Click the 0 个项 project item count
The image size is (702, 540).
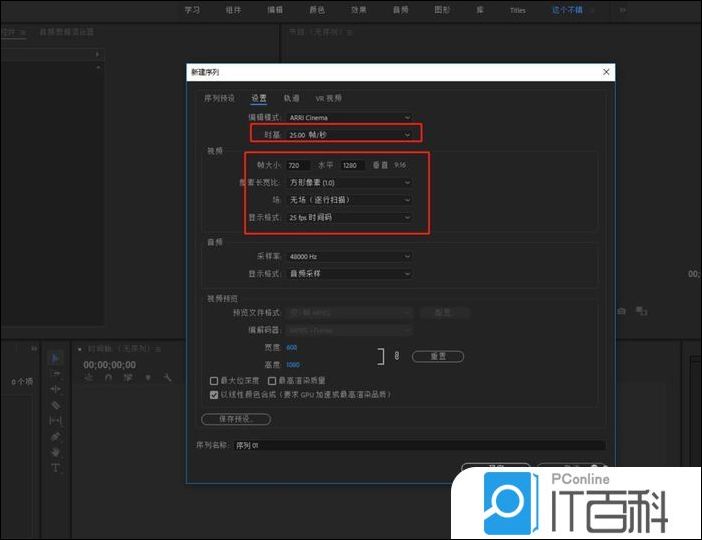pos(22,382)
